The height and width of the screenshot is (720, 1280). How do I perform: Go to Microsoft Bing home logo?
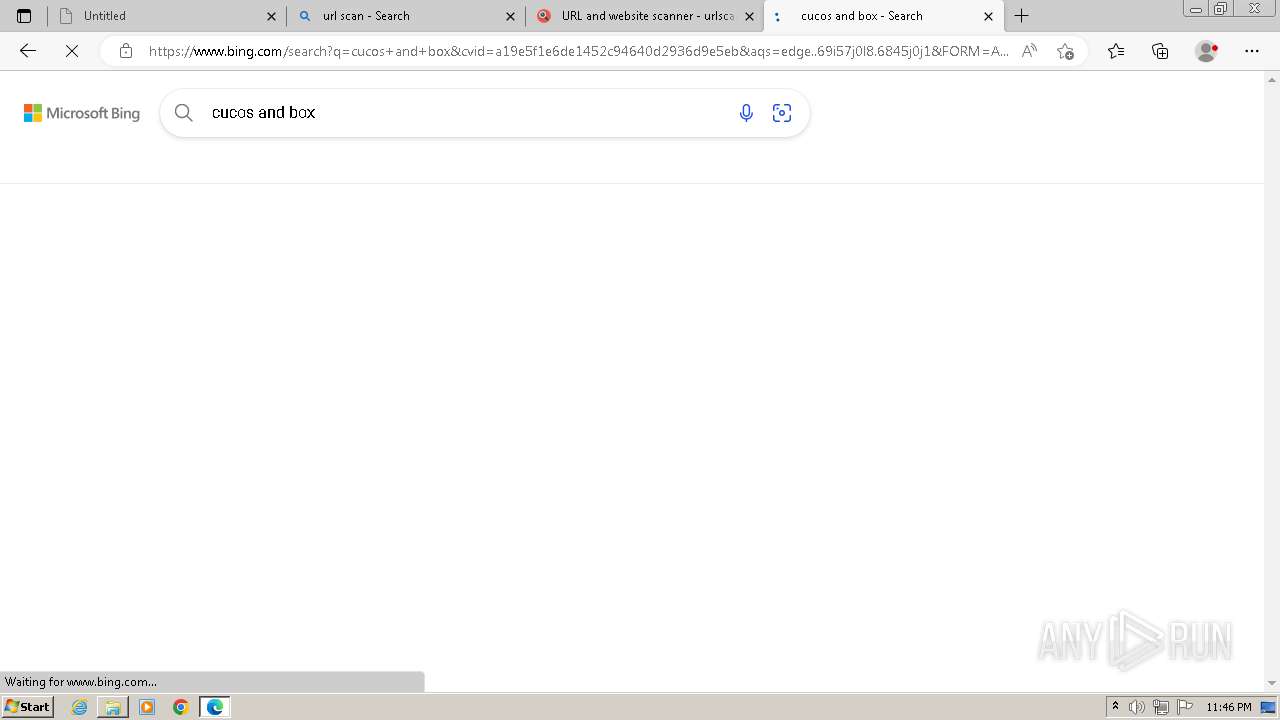pos(82,113)
